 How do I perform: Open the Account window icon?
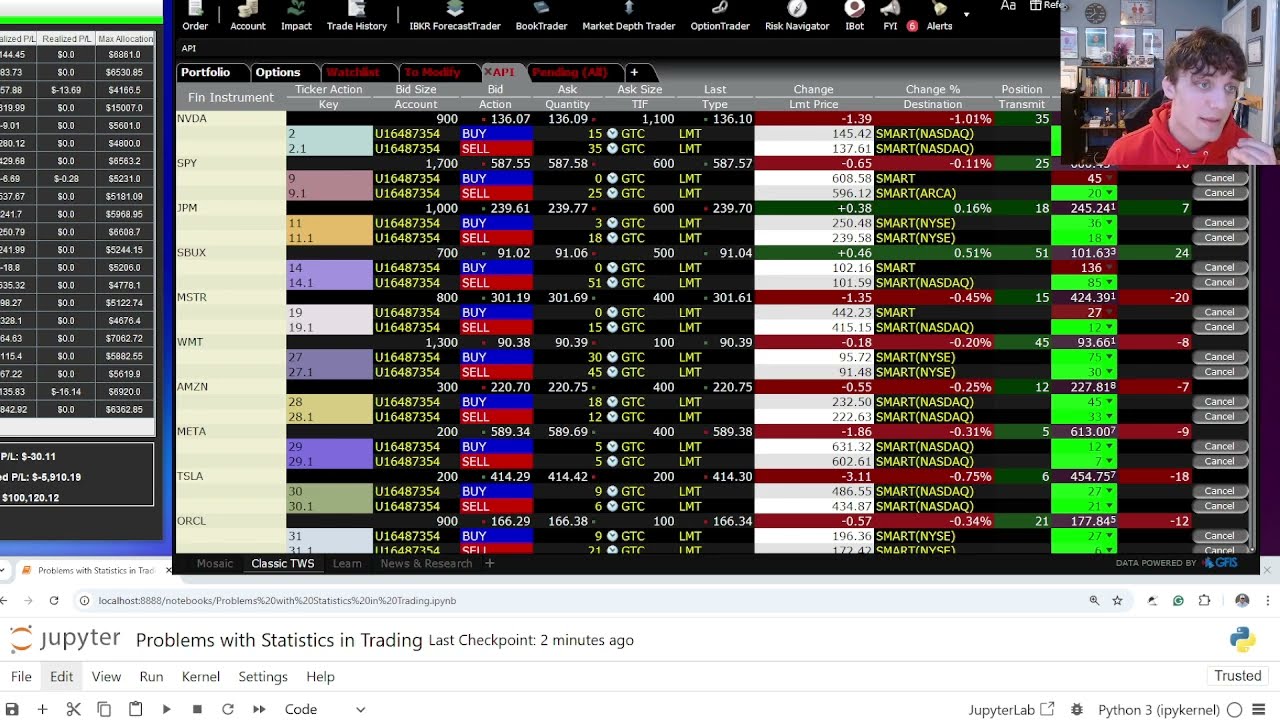pyautogui.click(x=248, y=16)
